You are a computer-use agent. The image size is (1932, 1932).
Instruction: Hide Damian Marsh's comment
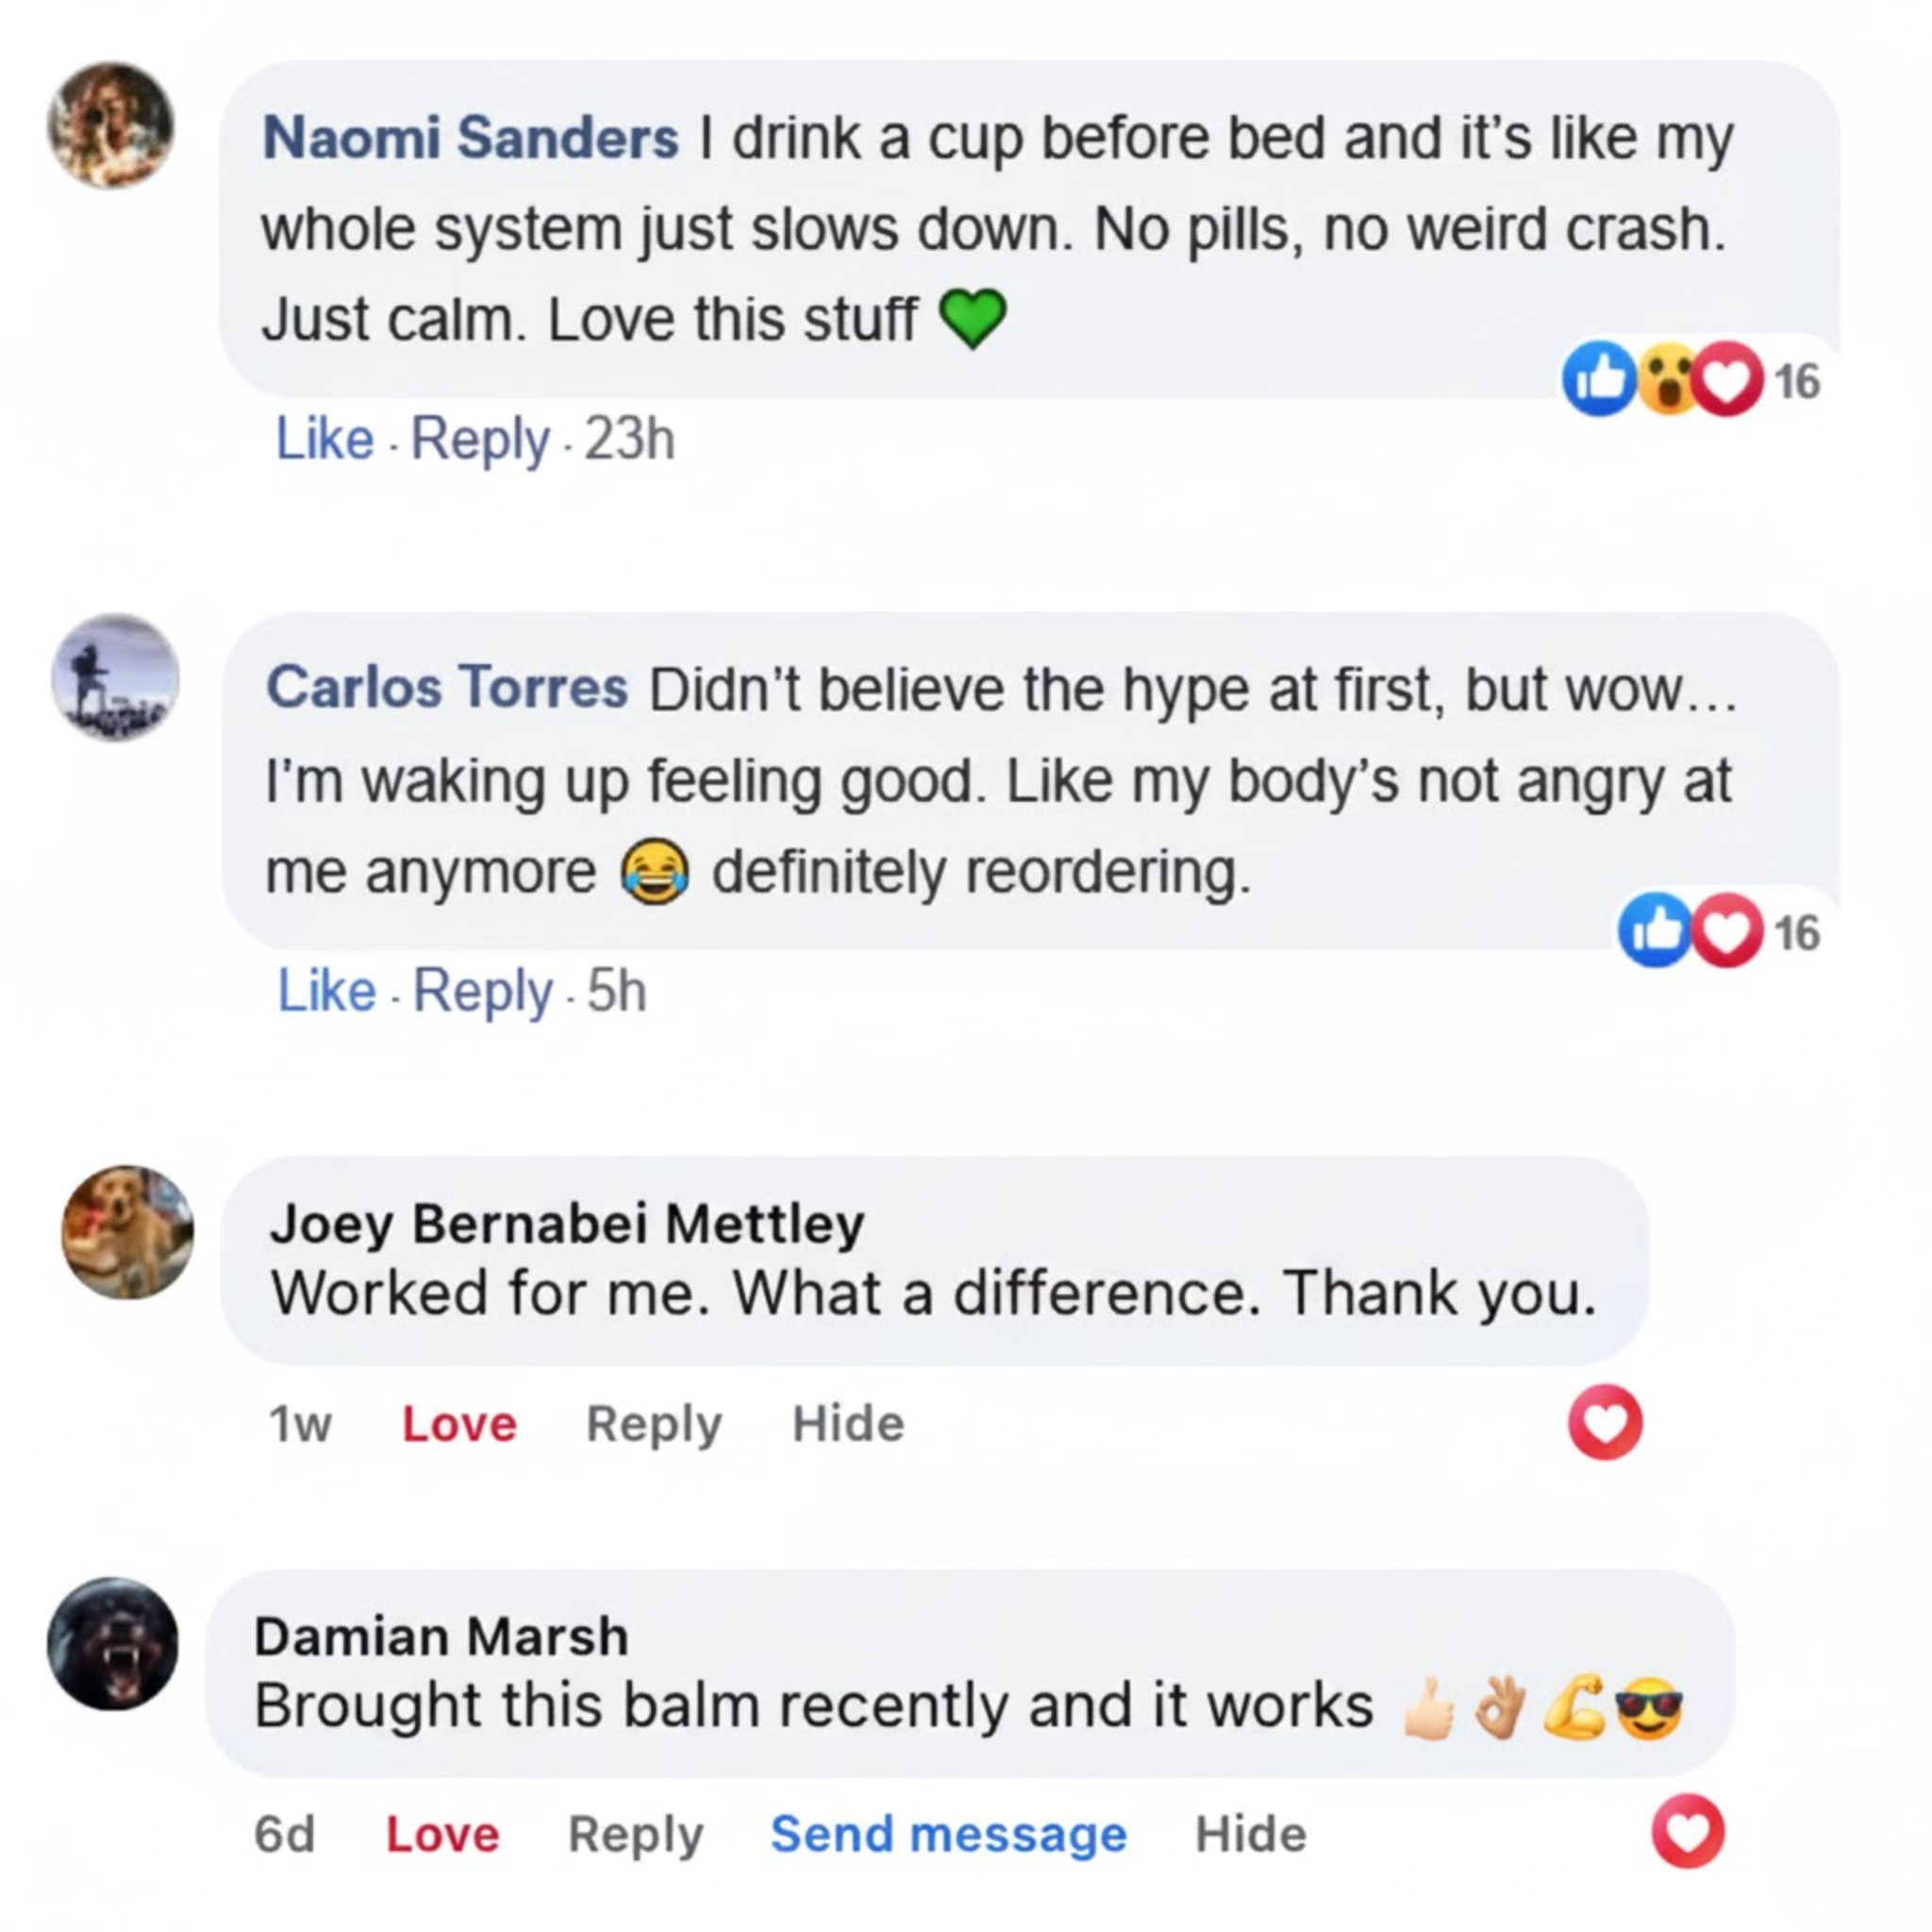click(1250, 1834)
